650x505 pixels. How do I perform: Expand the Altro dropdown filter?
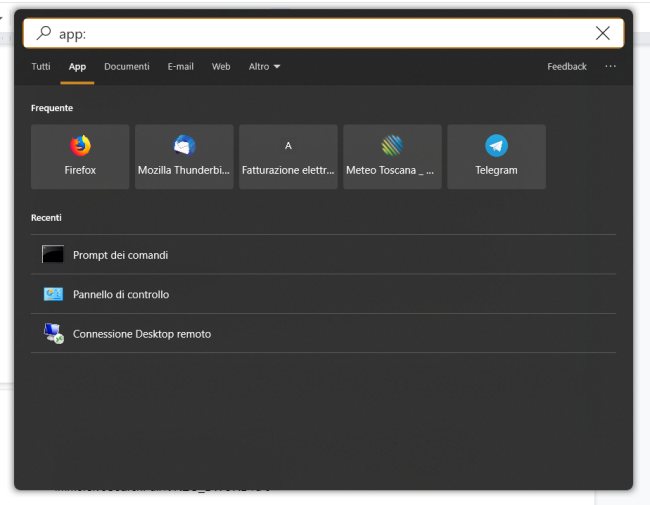click(264, 67)
